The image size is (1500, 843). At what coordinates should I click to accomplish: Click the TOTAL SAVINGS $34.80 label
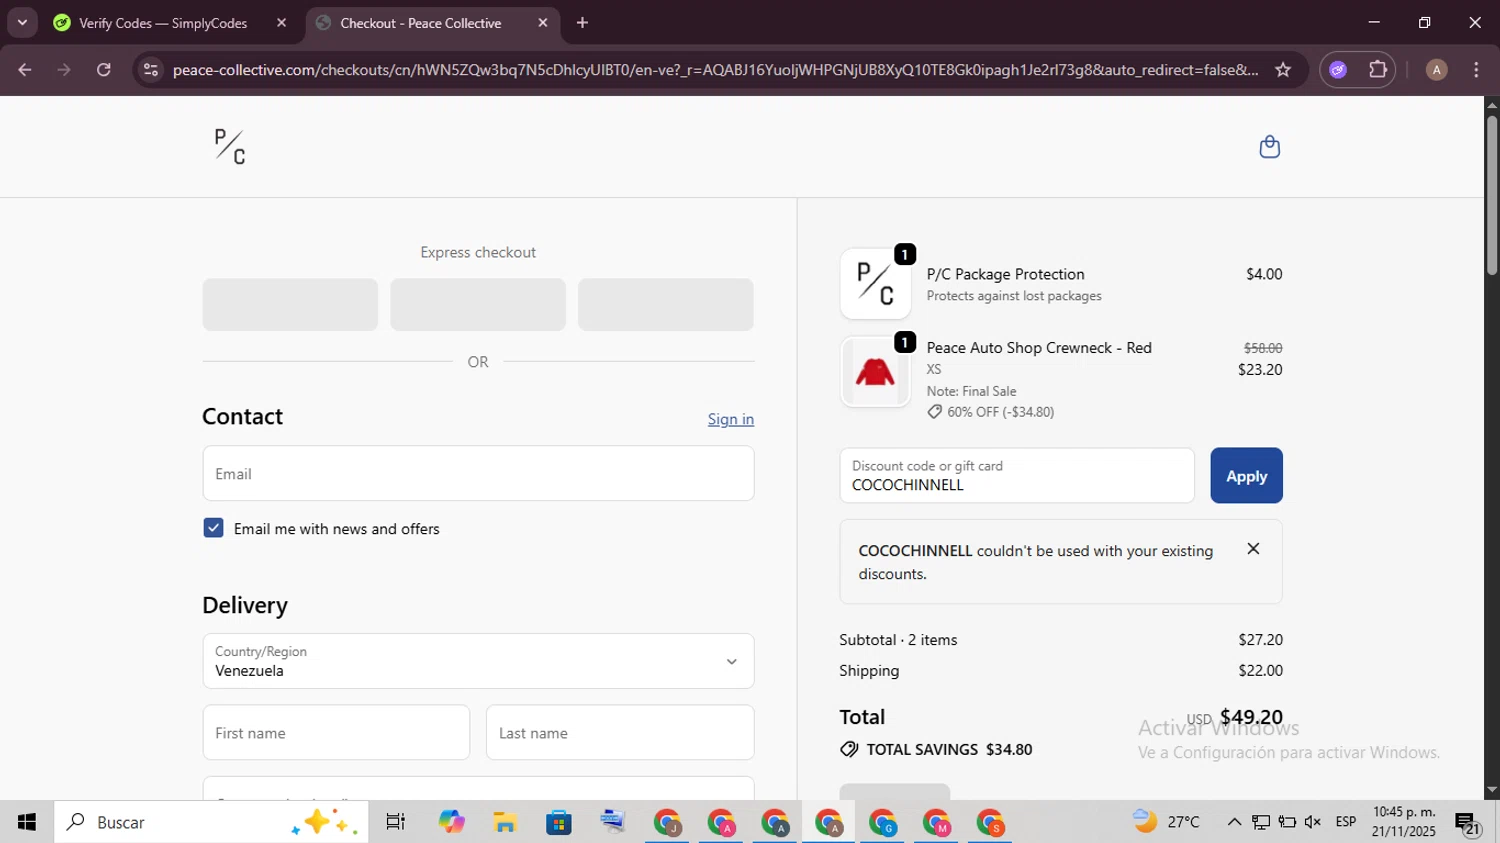point(949,749)
